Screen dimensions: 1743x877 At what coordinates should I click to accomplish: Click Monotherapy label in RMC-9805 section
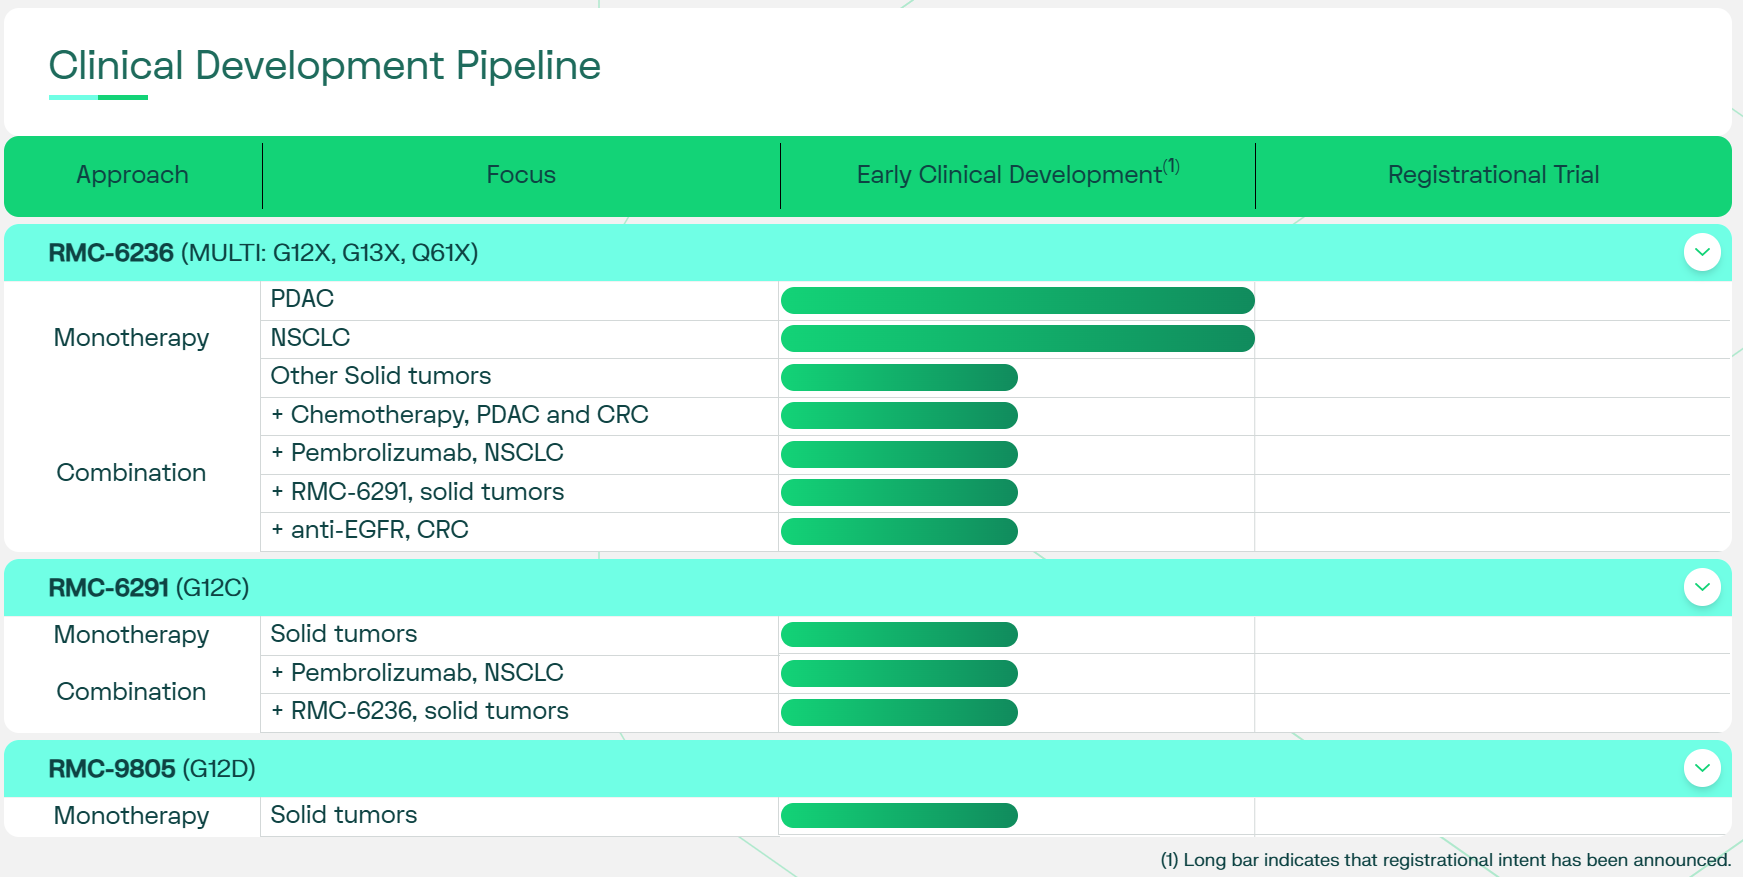(x=131, y=816)
